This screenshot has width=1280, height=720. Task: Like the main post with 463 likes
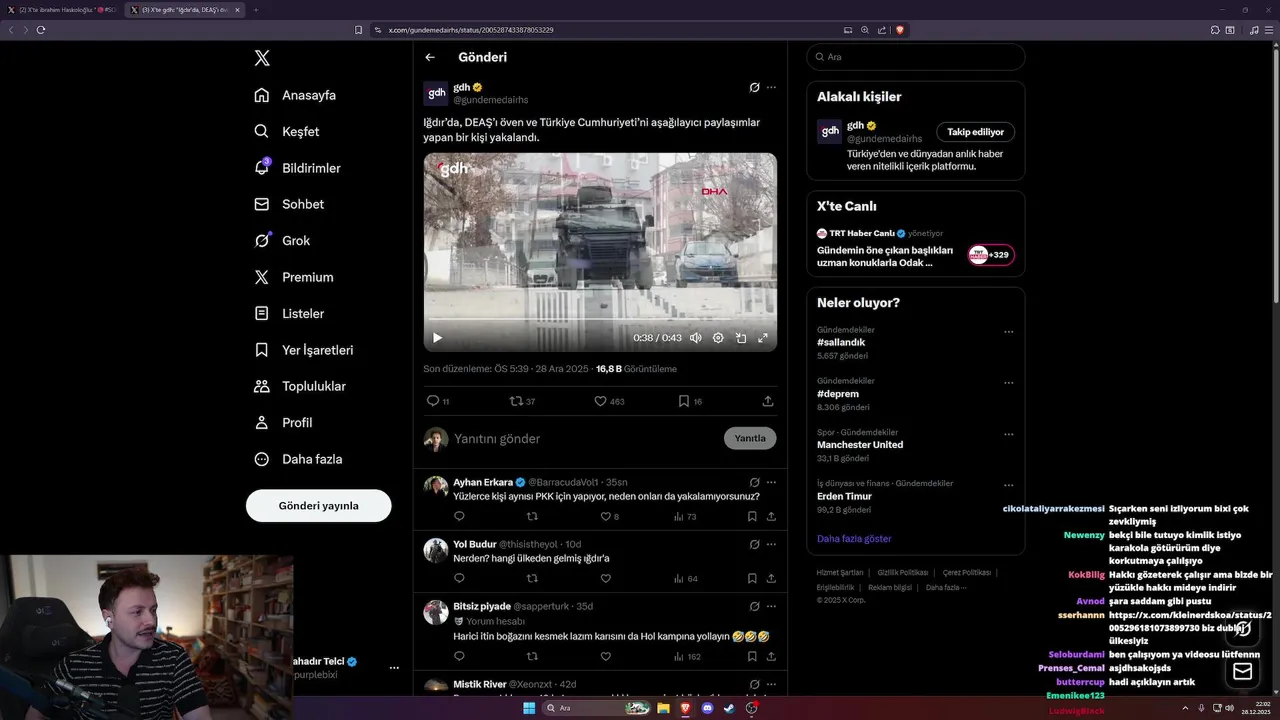point(609,401)
